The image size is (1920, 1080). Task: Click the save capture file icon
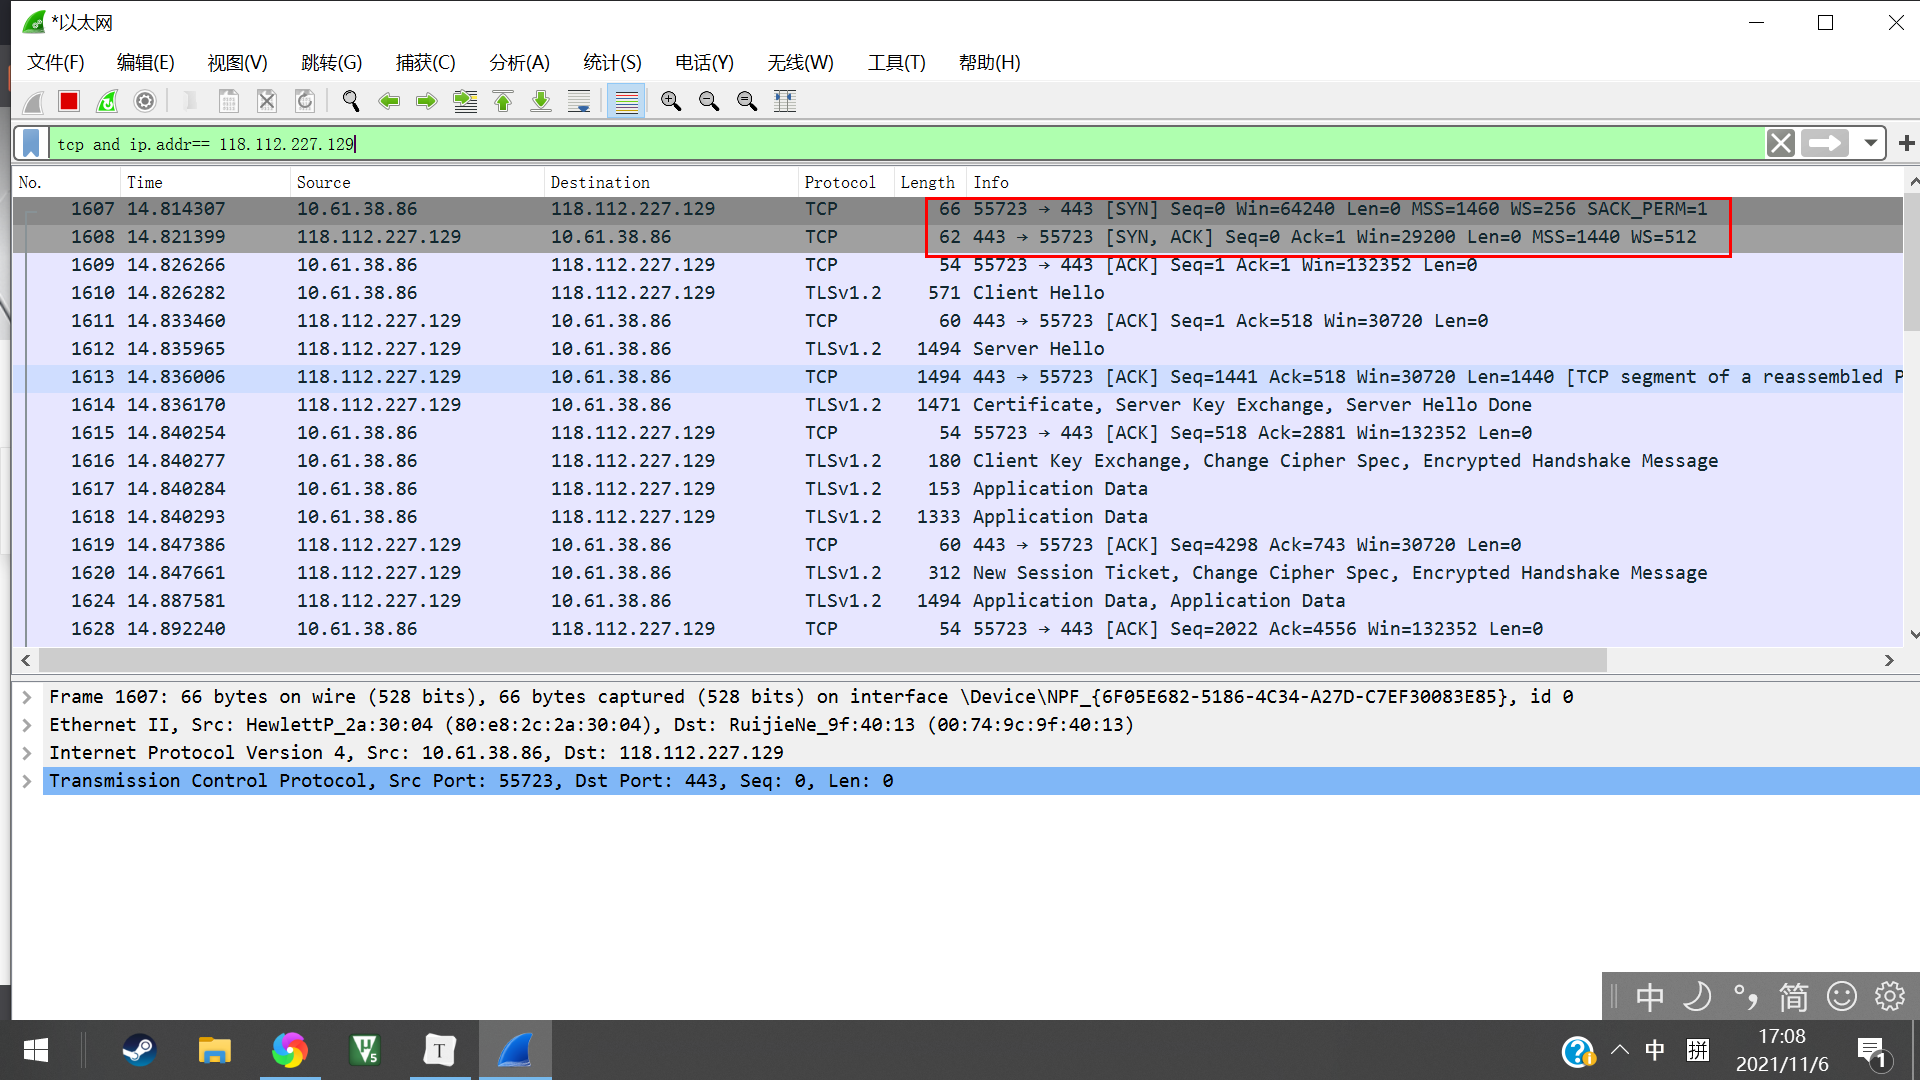(x=228, y=101)
